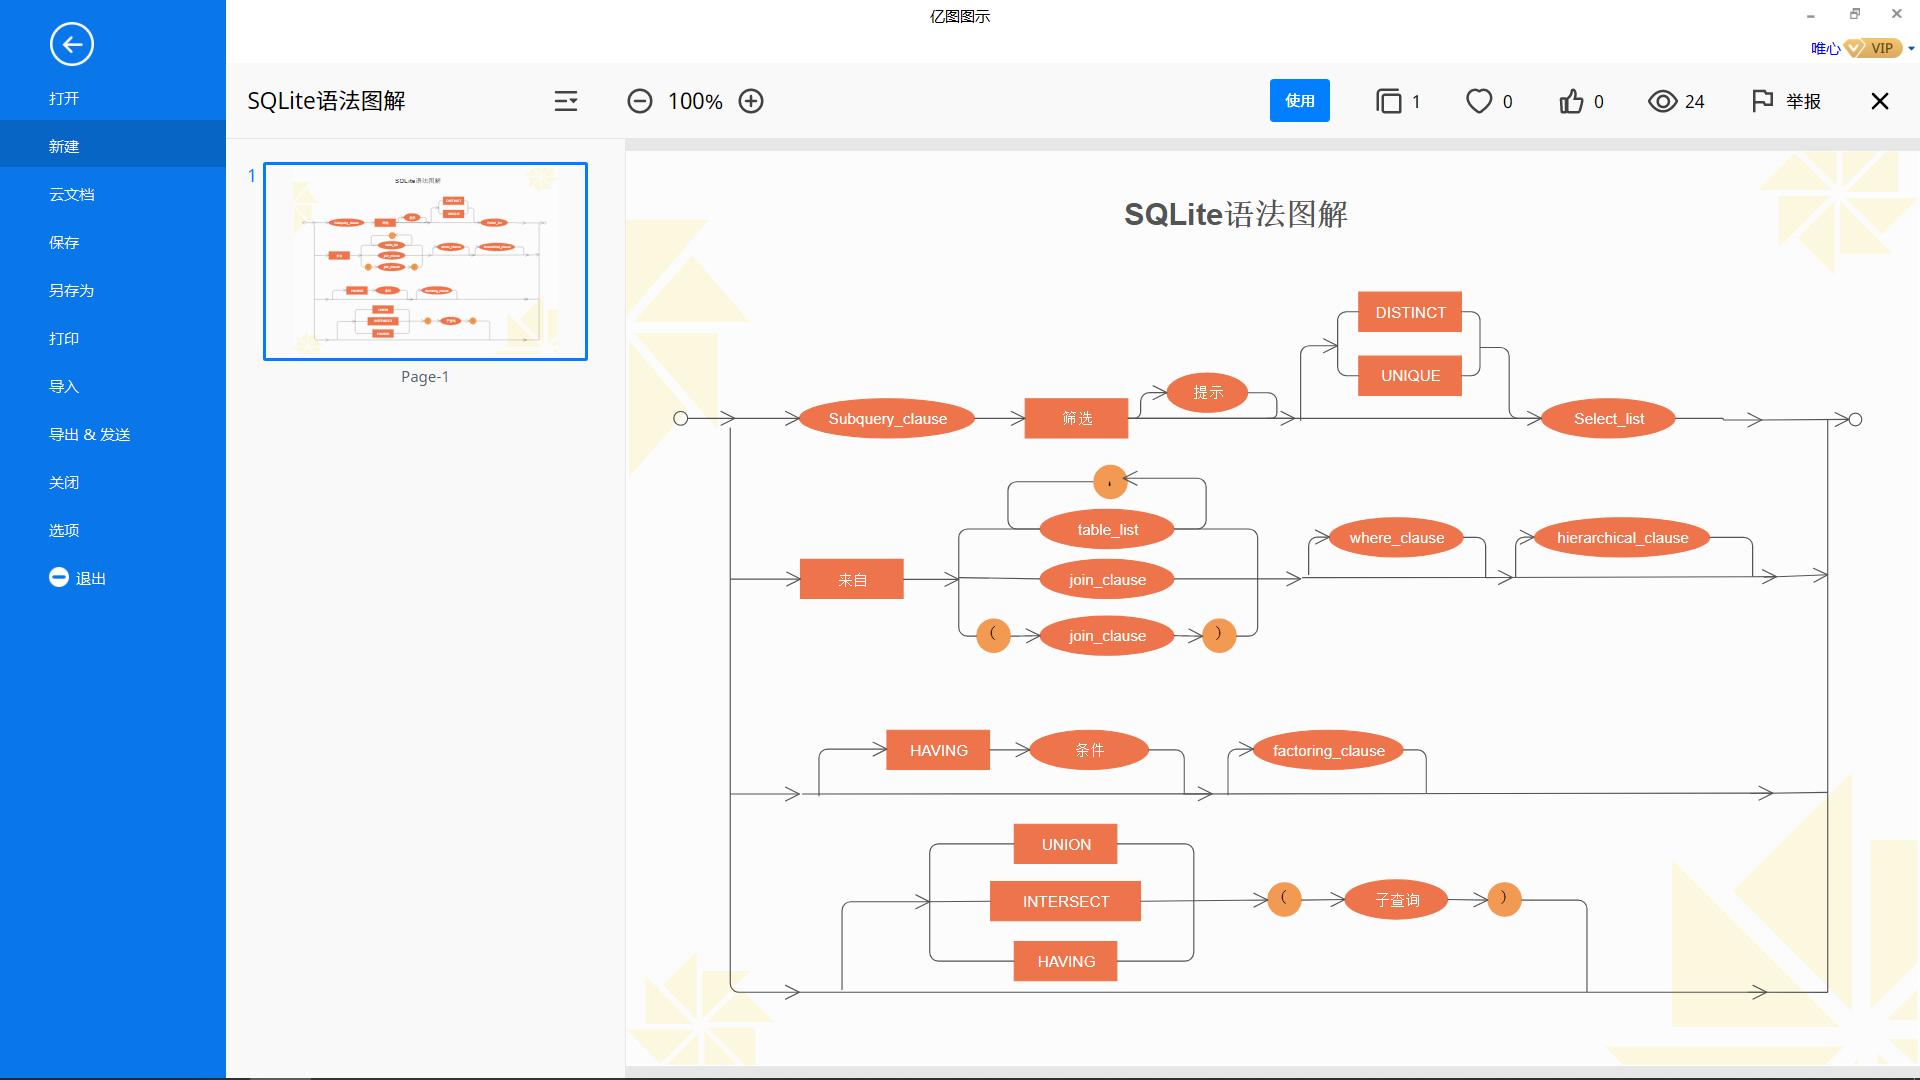
Task: Select 选项 from the sidebar
Action: click(63, 530)
